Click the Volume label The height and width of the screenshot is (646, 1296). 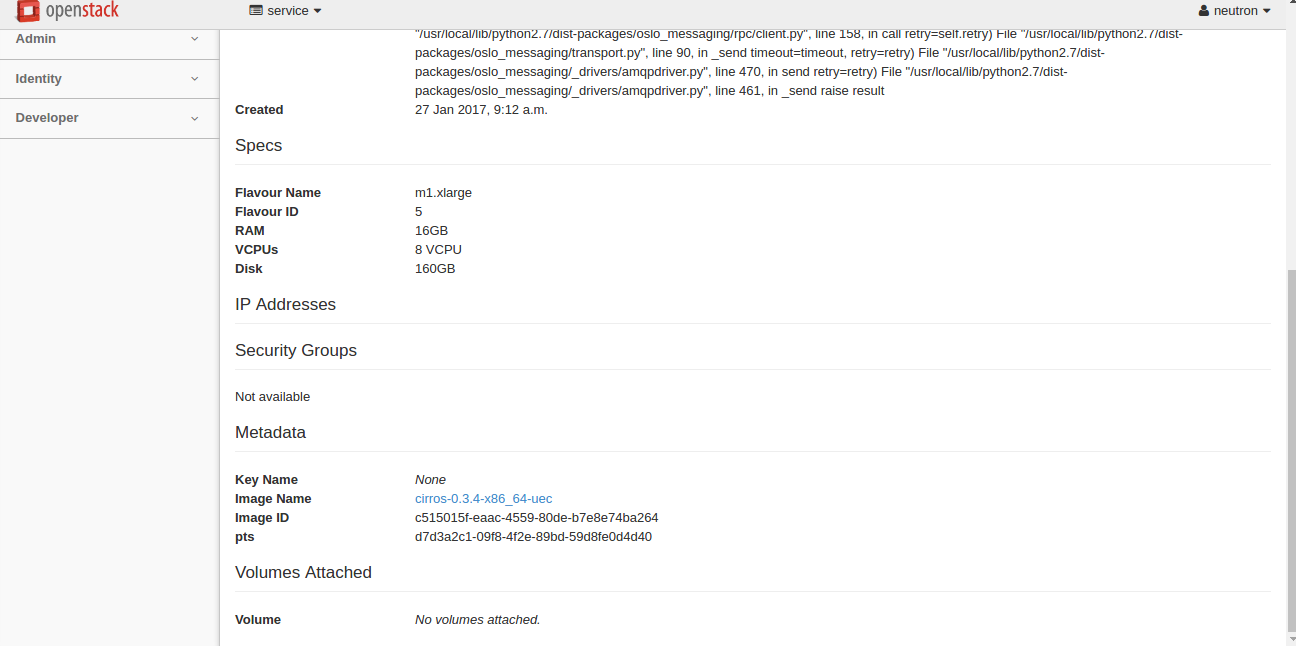pyautogui.click(x=258, y=620)
